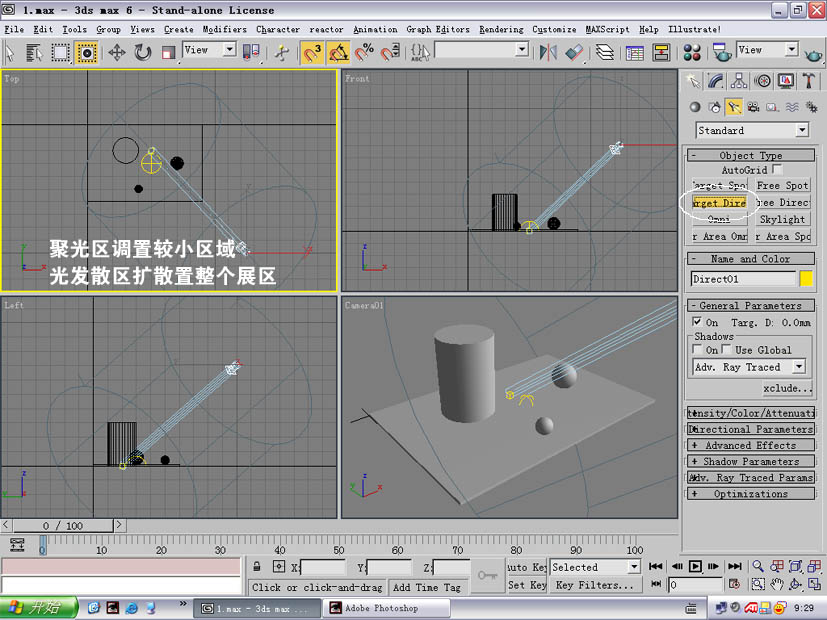Image resolution: width=827 pixels, height=620 pixels.
Task: Click the yellow object color swatch
Action: pos(806,278)
